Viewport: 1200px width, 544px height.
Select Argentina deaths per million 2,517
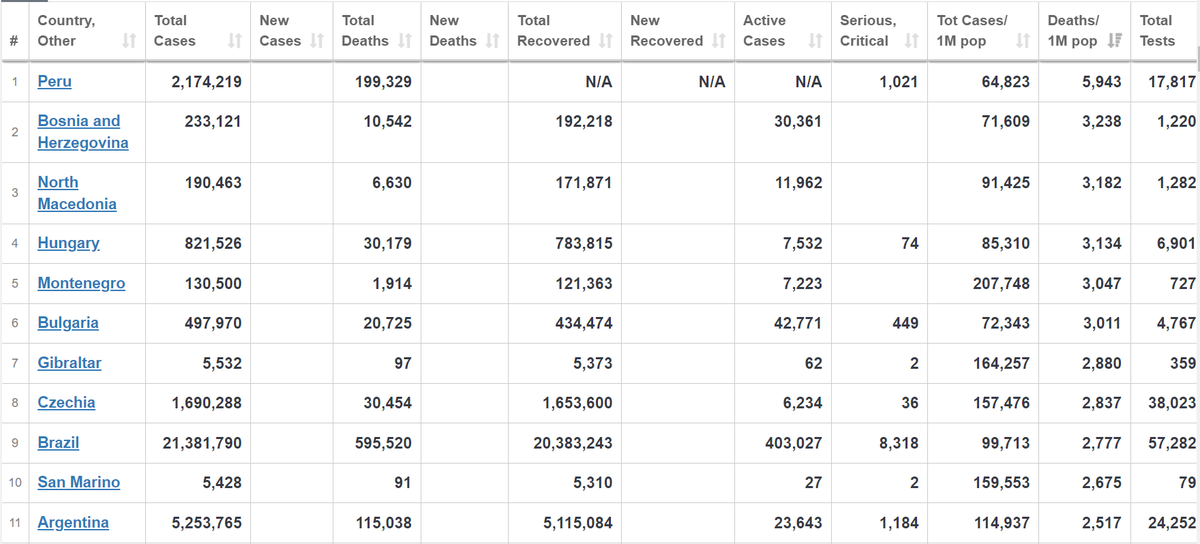click(x=1102, y=523)
